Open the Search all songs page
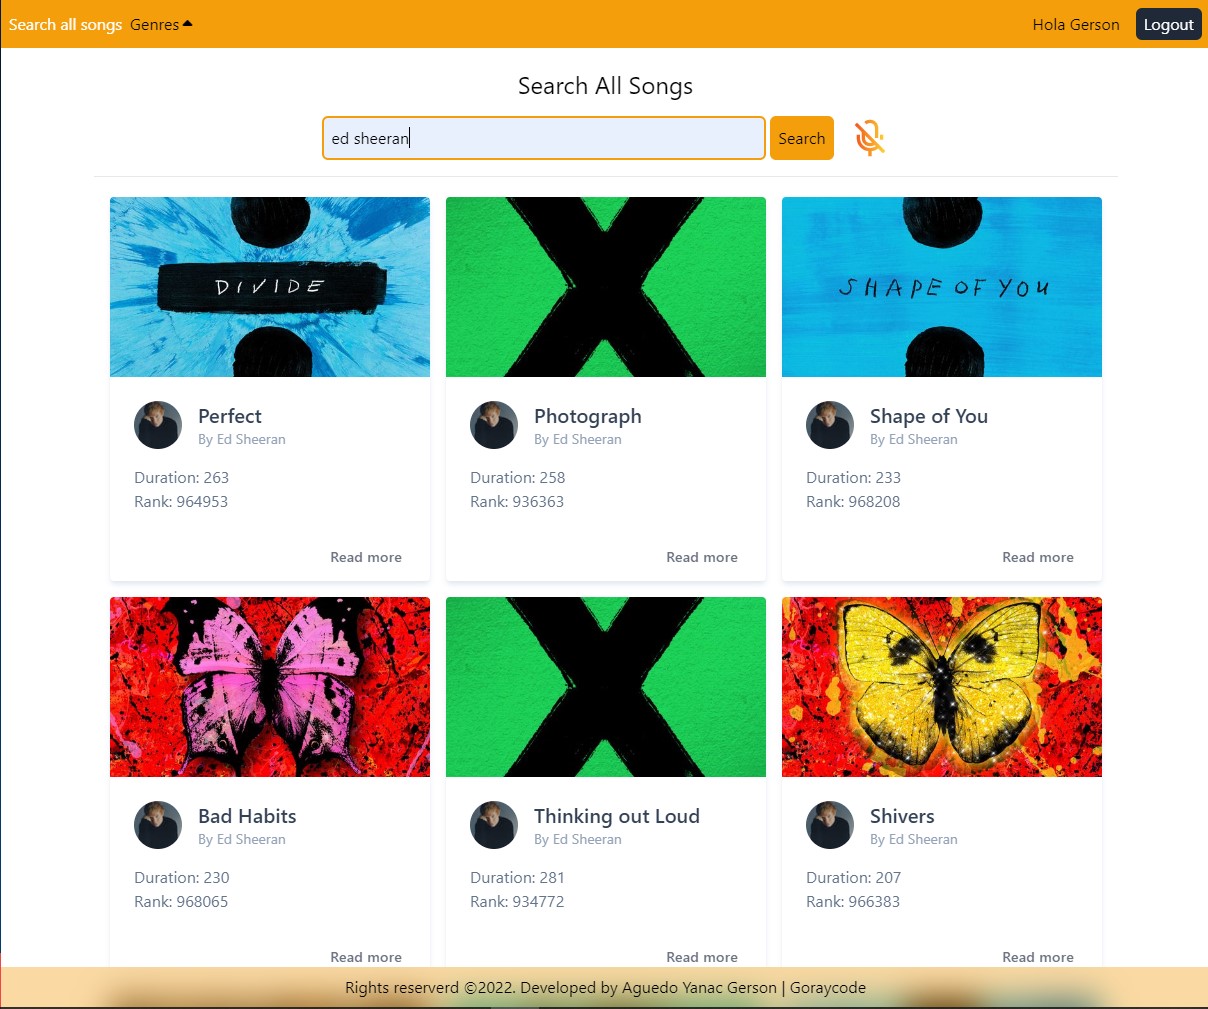This screenshot has height=1009, width=1208. point(65,24)
